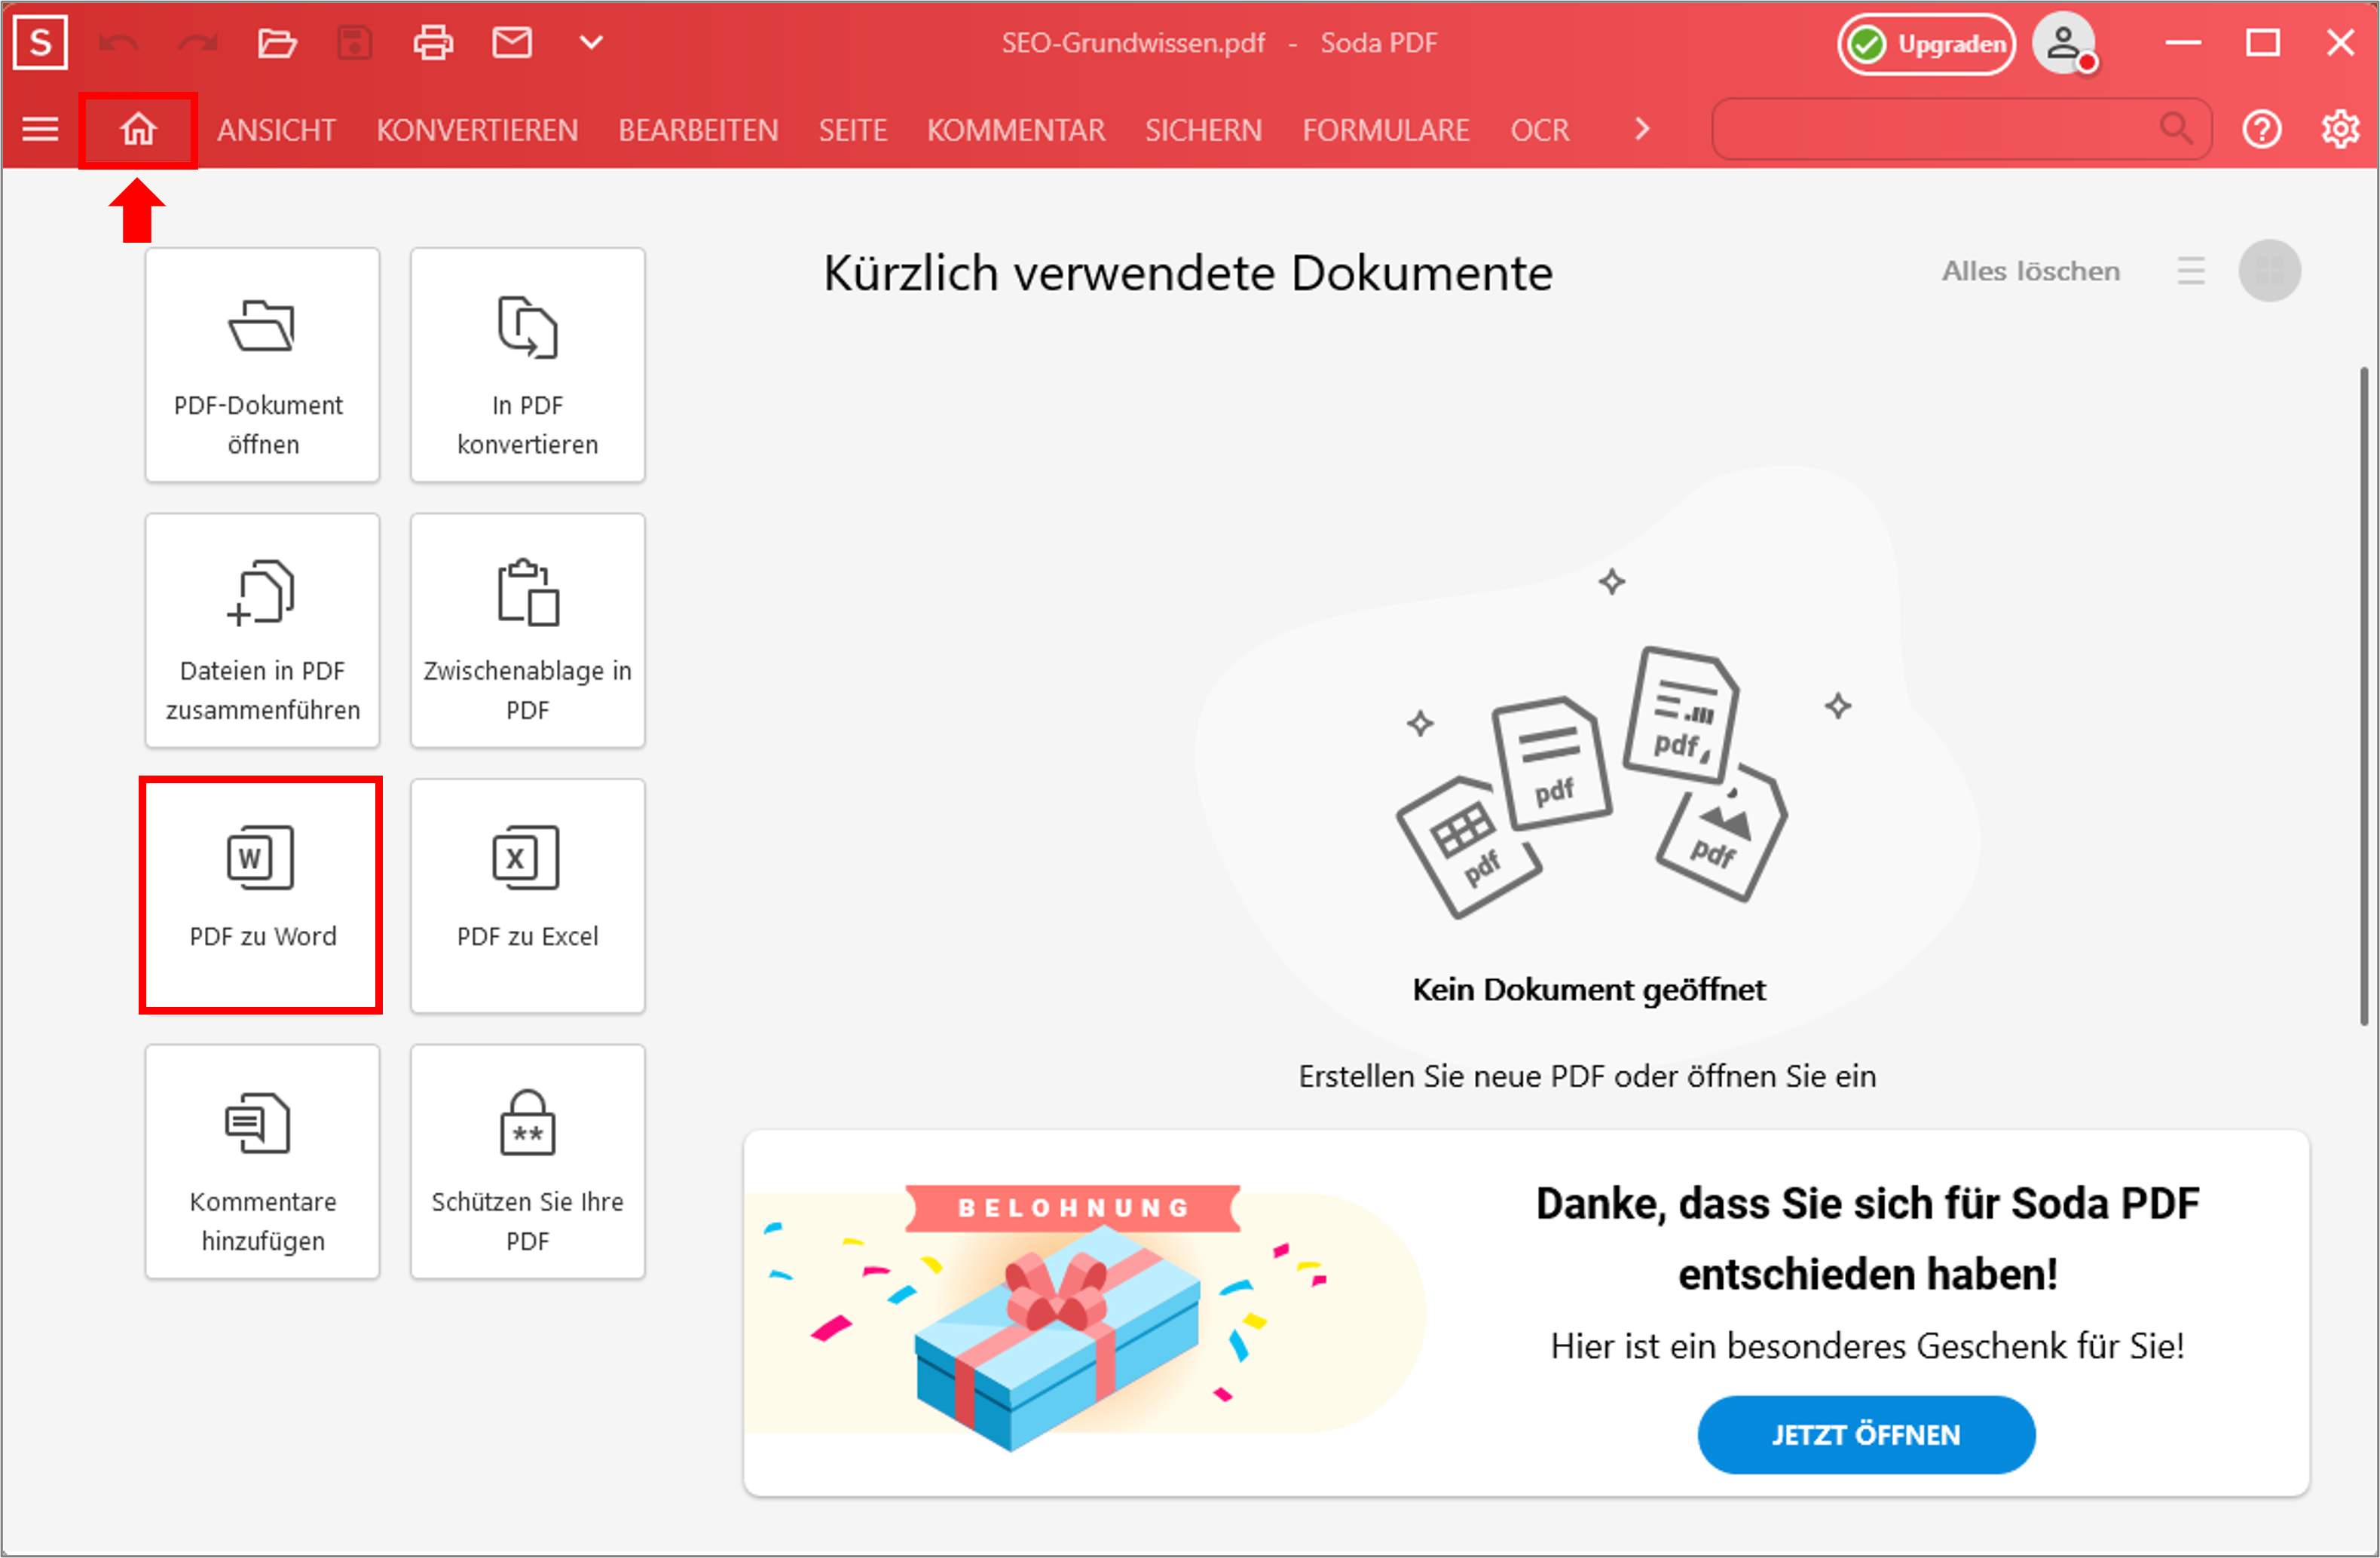
Task: Switch recent documents to list view
Action: (x=2190, y=271)
